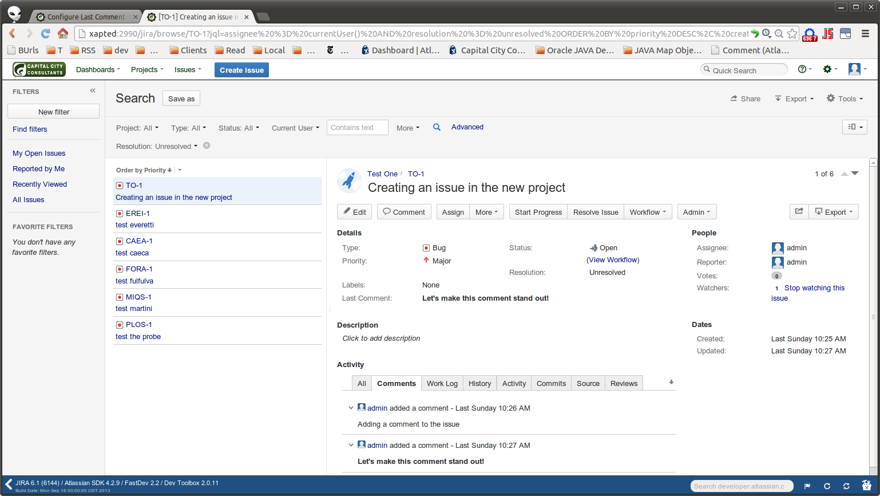880x496 pixels.
Task: Switch to Configure Last Comment browser tab
Action: point(85,17)
